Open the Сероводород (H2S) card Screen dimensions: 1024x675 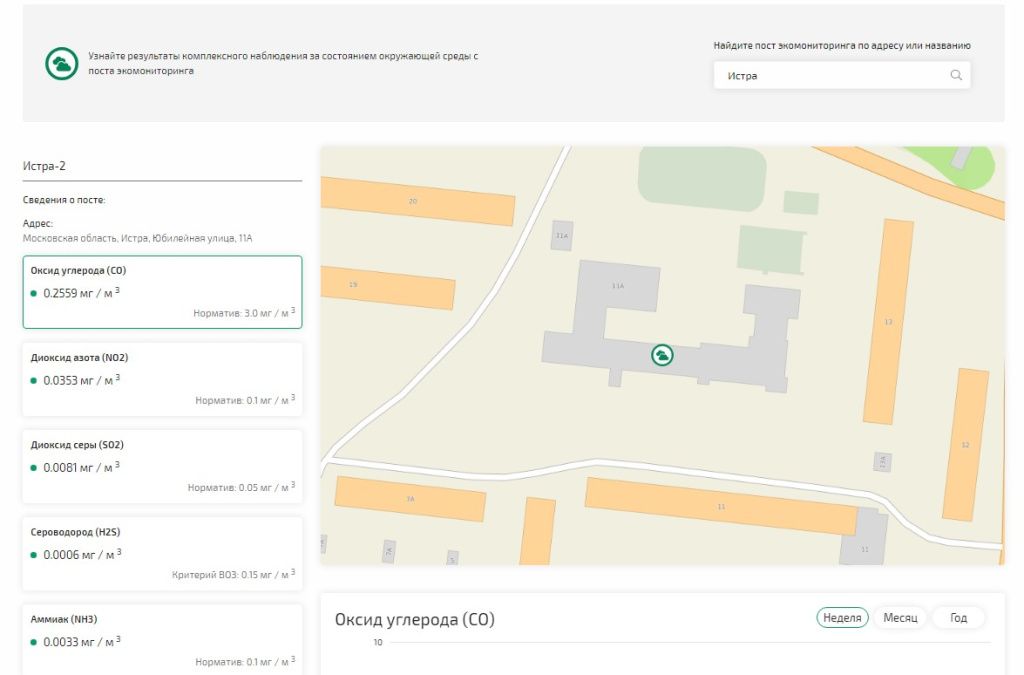[162, 553]
